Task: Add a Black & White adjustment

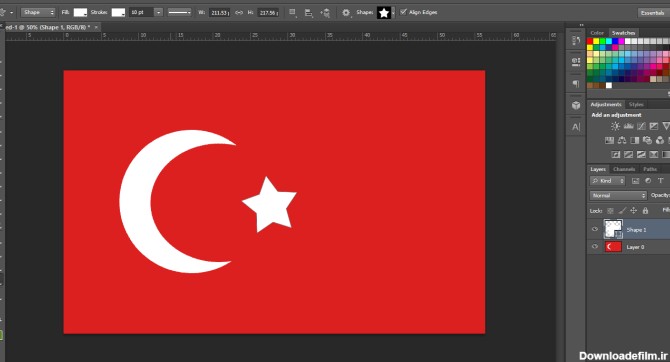Action: point(635,140)
